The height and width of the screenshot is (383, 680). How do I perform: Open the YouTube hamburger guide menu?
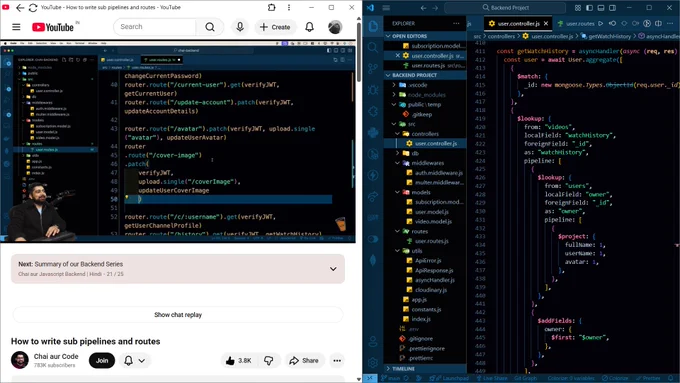point(16,27)
